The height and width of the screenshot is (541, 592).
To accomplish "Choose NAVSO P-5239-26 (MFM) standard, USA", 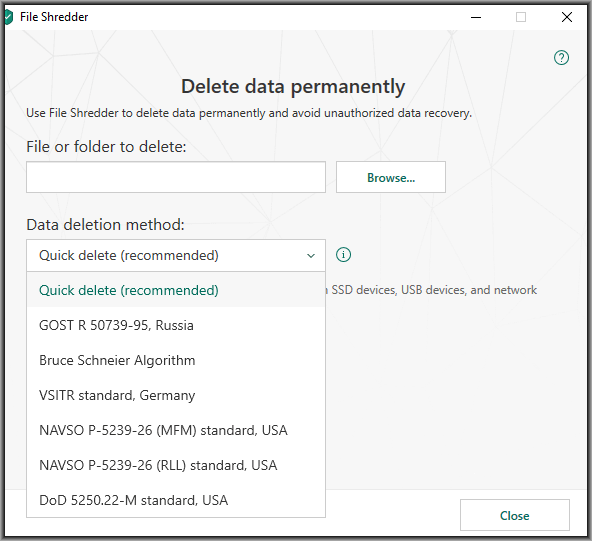I will click(176, 430).
